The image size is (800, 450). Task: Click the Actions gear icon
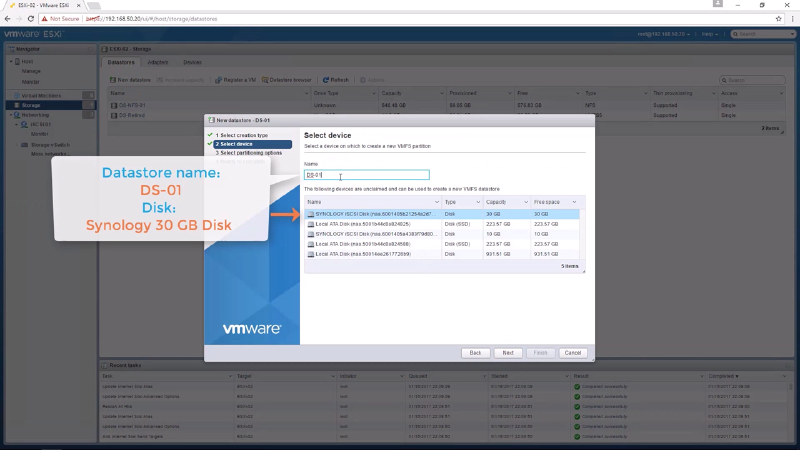point(363,80)
